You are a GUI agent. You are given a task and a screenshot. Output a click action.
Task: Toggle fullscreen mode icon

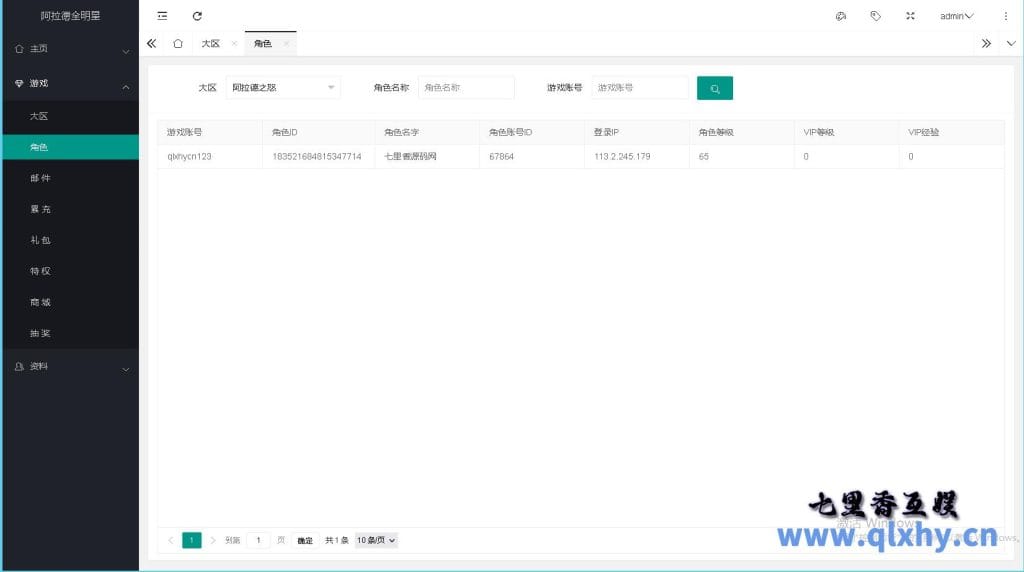[910, 16]
